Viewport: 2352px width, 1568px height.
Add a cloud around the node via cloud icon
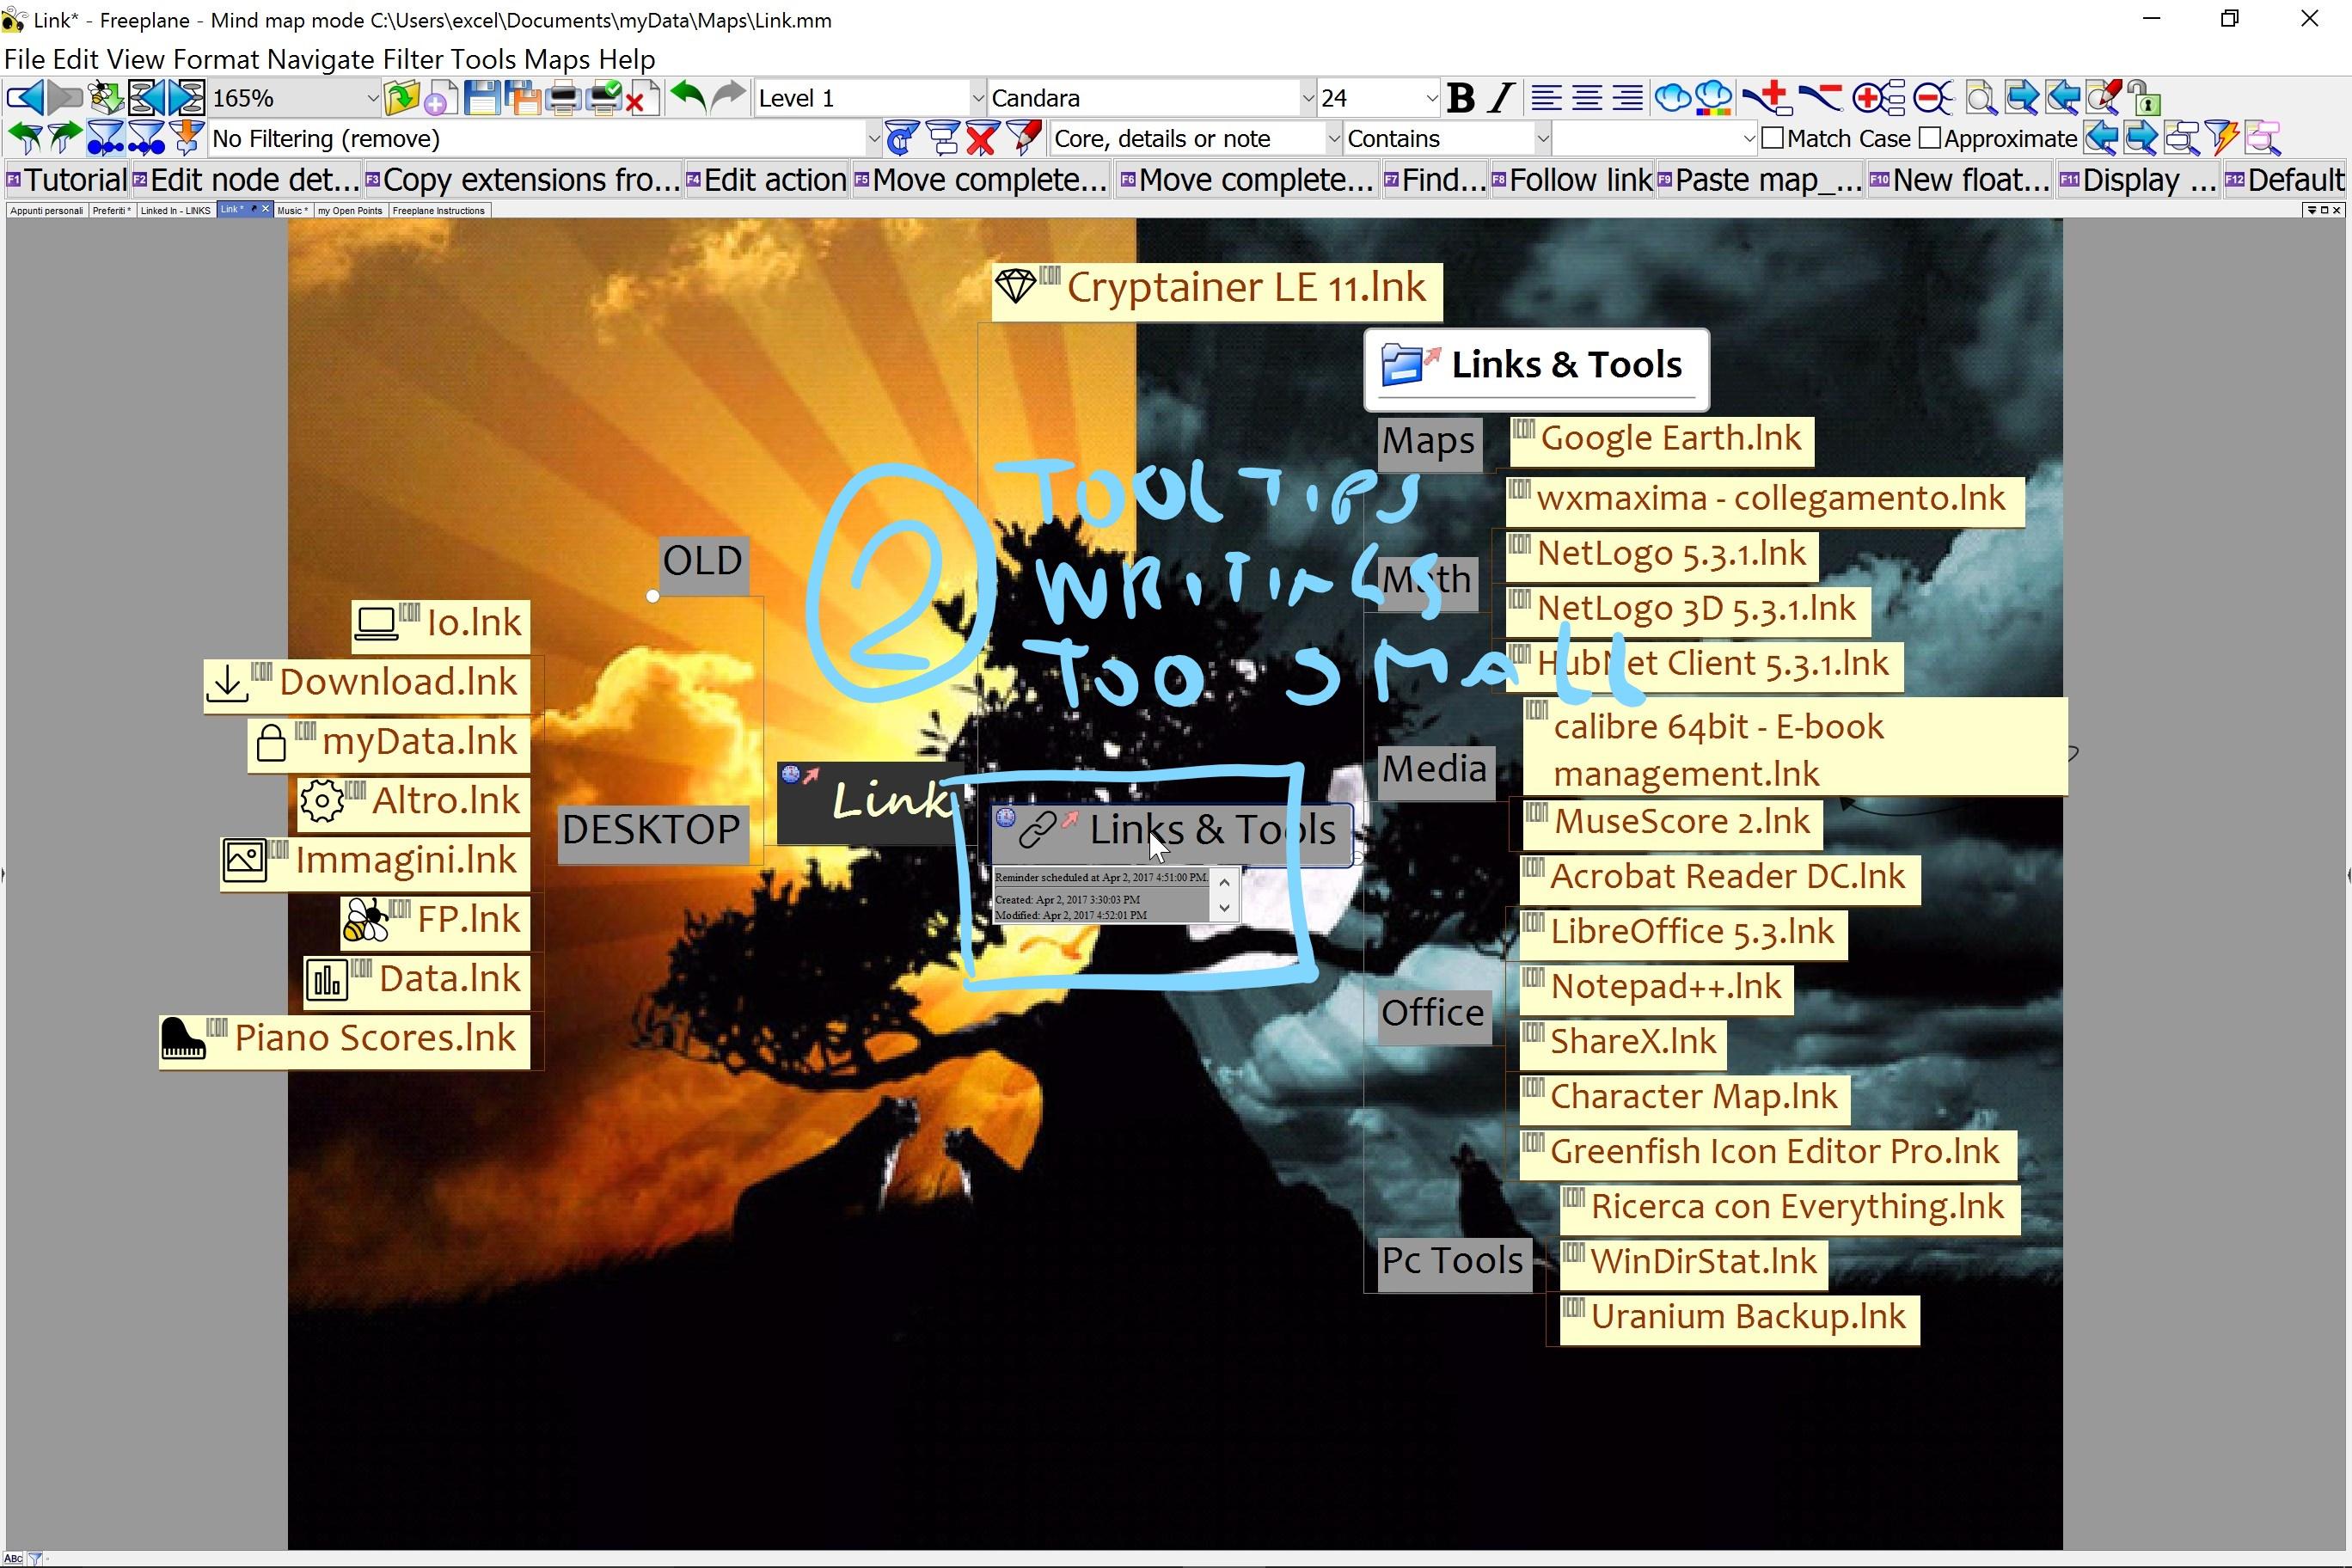click(1672, 97)
